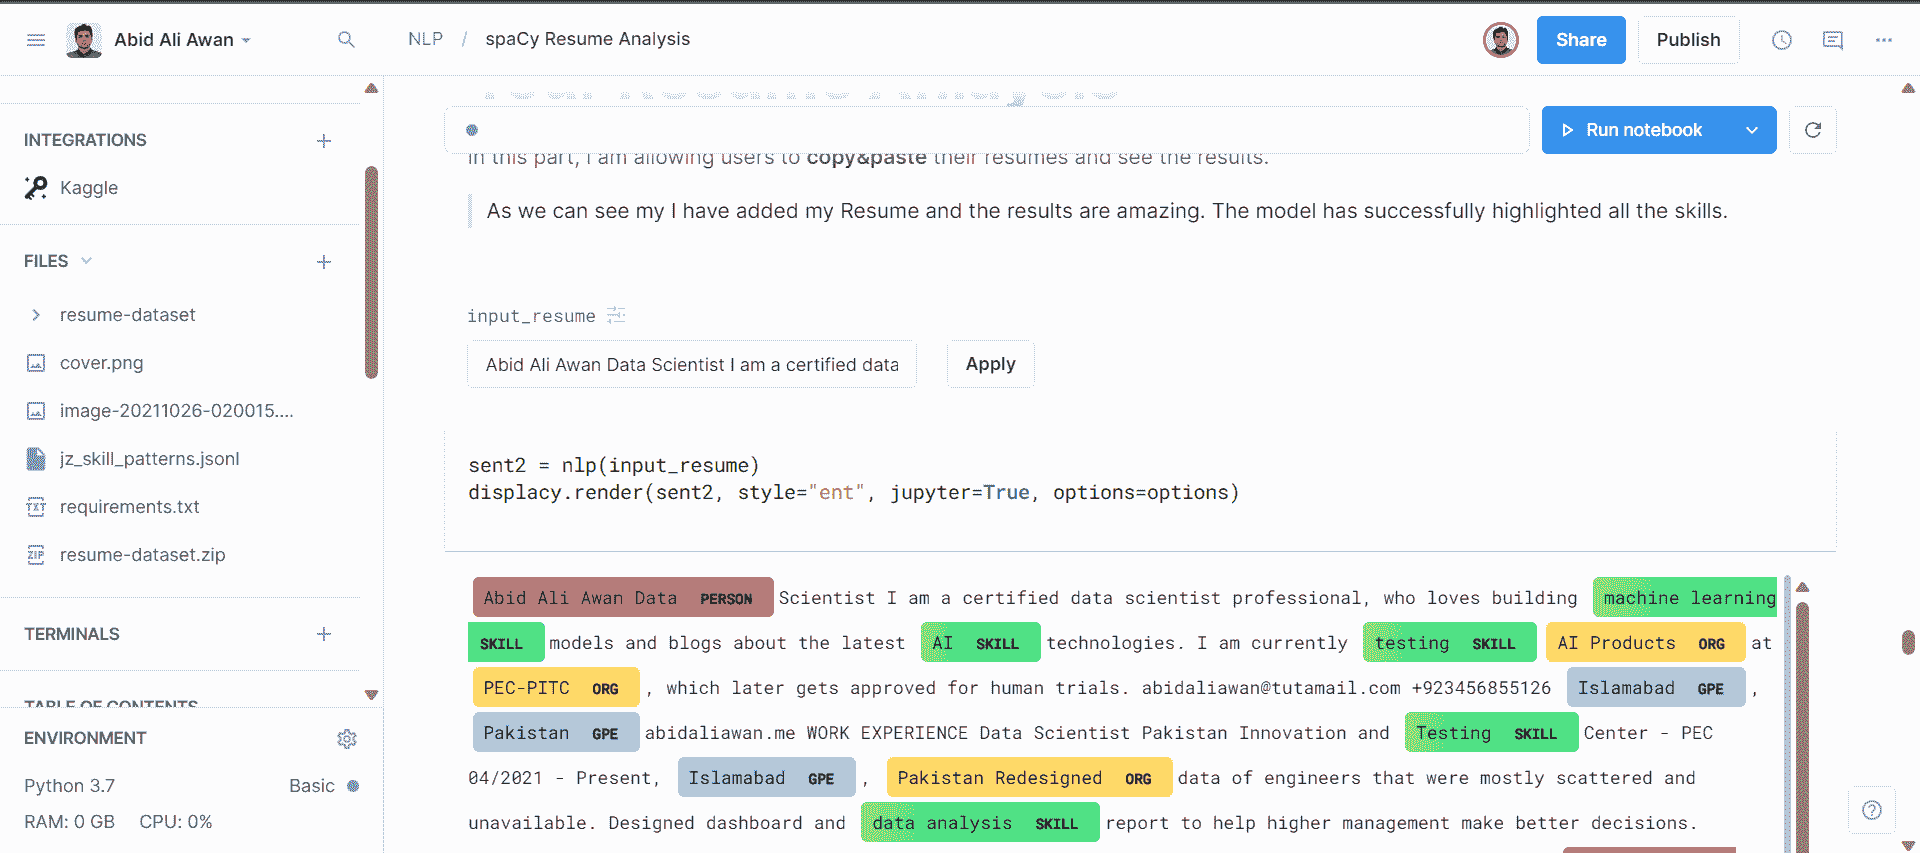Open the three-dots more options menu
The width and height of the screenshot is (1920, 853).
[x=1883, y=40]
